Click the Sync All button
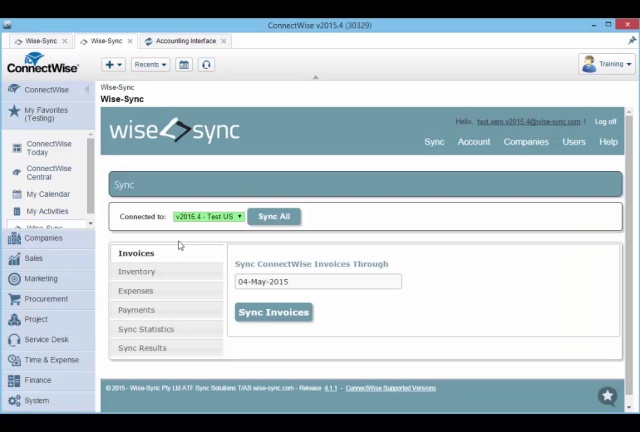Image resolution: width=640 pixels, height=432 pixels. (x=274, y=217)
